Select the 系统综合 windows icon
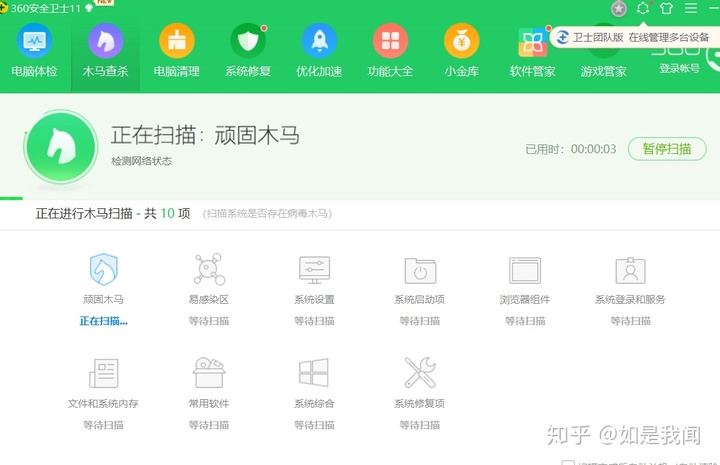Image resolution: width=720 pixels, height=465 pixels. click(314, 372)
